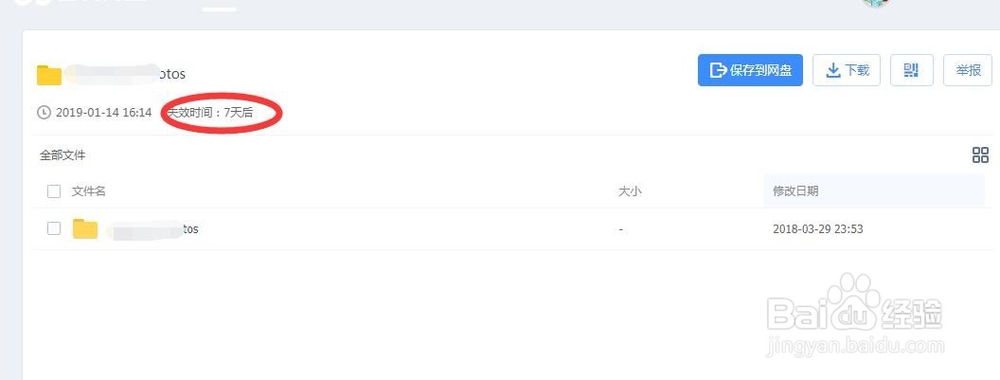Viewport: 1000px width, 380px height.
Task: Sort by the 修改日期 column header
Action: [796, 191]
